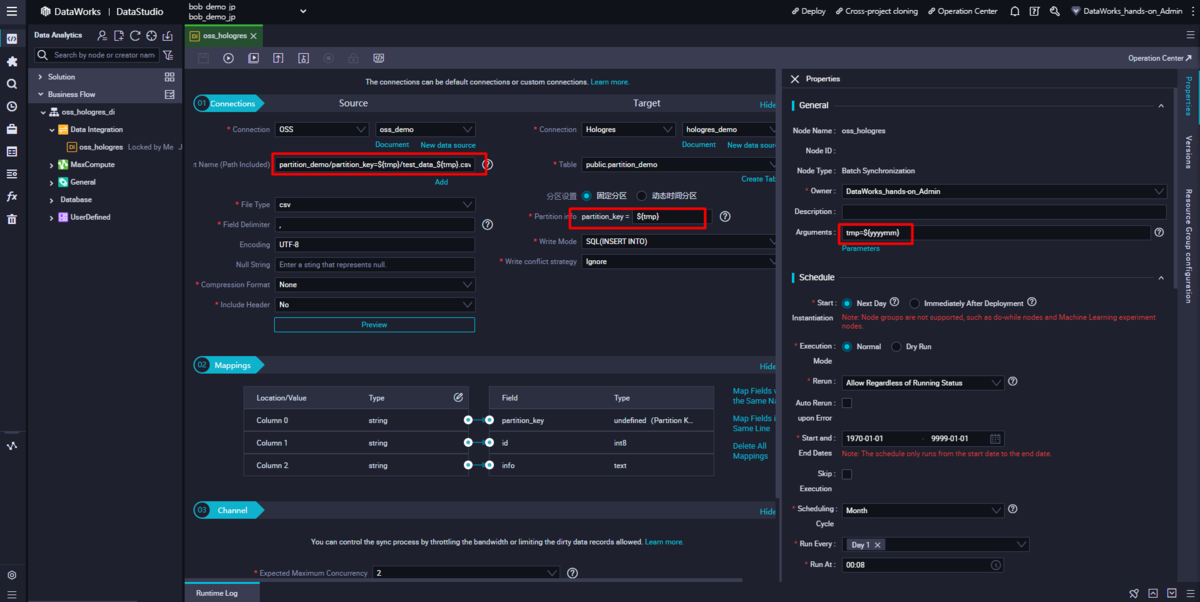The width and height of the screenshot is (1200, 602).
Task: Click the code conversion icon in toolbar
Action: click(x=378, y=58)
